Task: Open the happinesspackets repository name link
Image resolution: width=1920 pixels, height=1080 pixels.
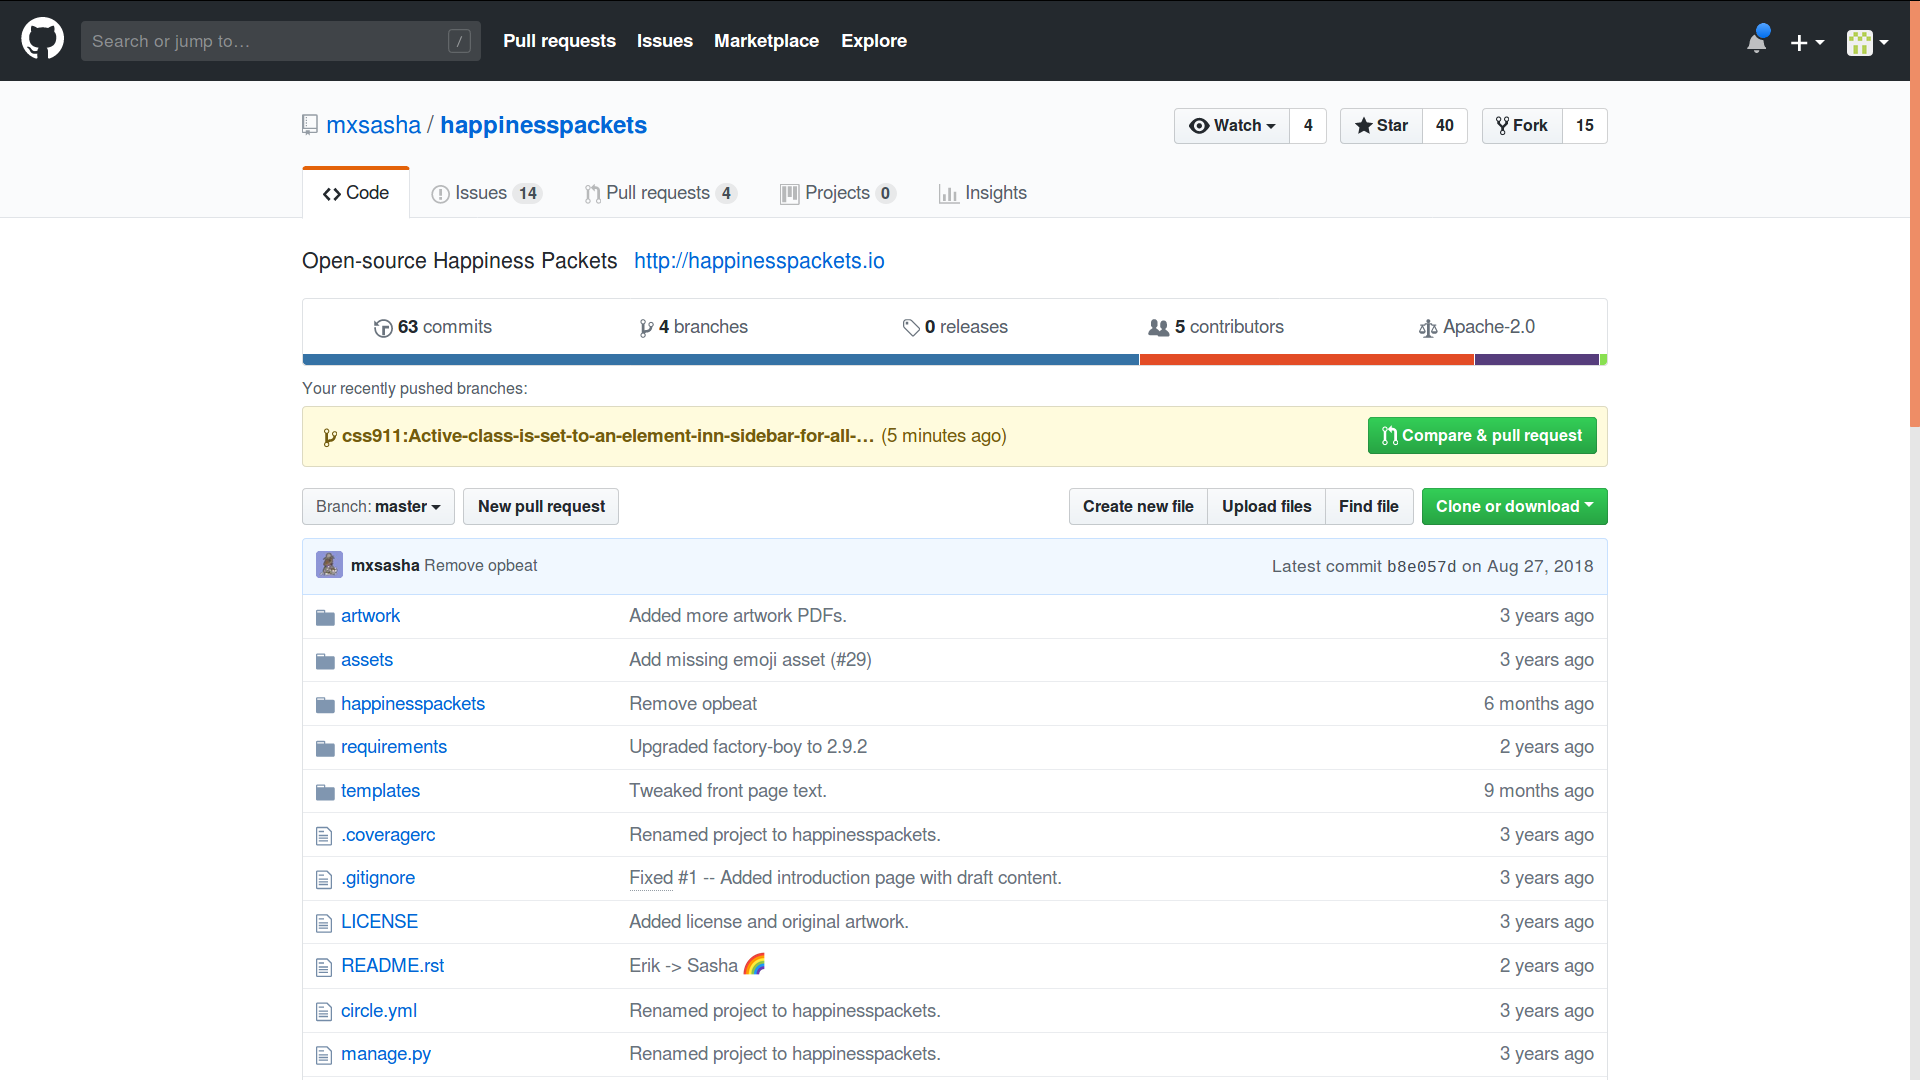Action: click(x=543, y=125)
